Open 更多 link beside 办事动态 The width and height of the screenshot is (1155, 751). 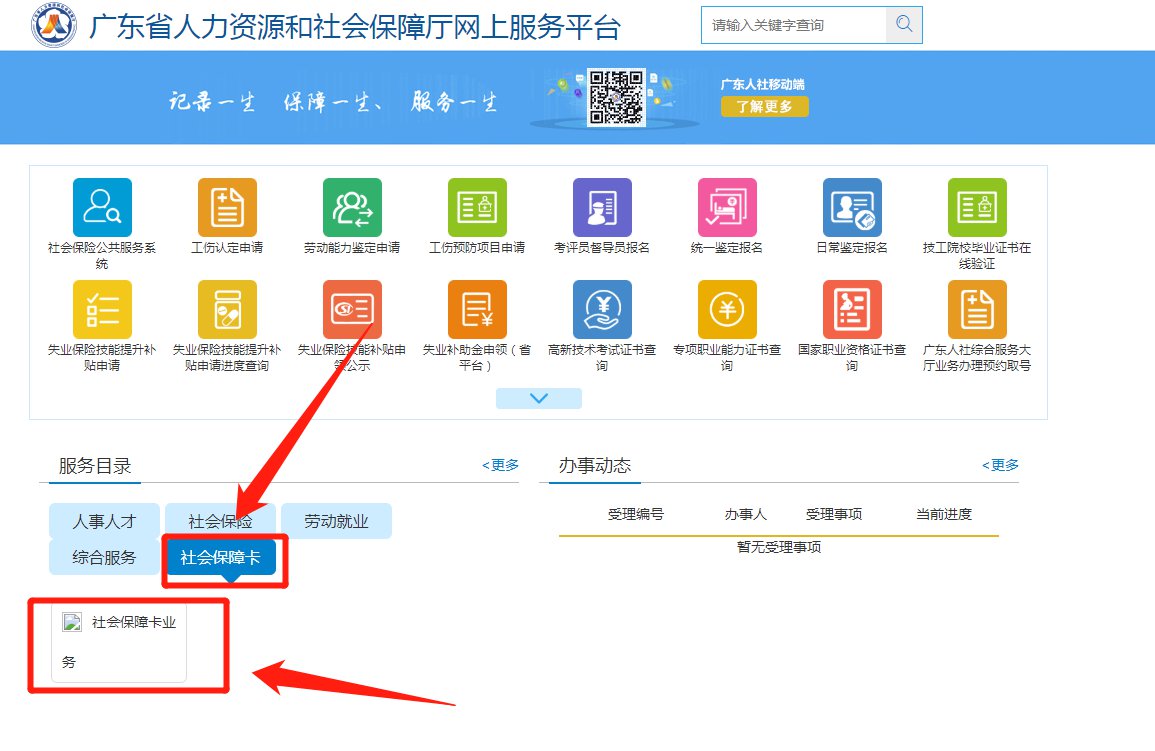(x=1000, y=465)
